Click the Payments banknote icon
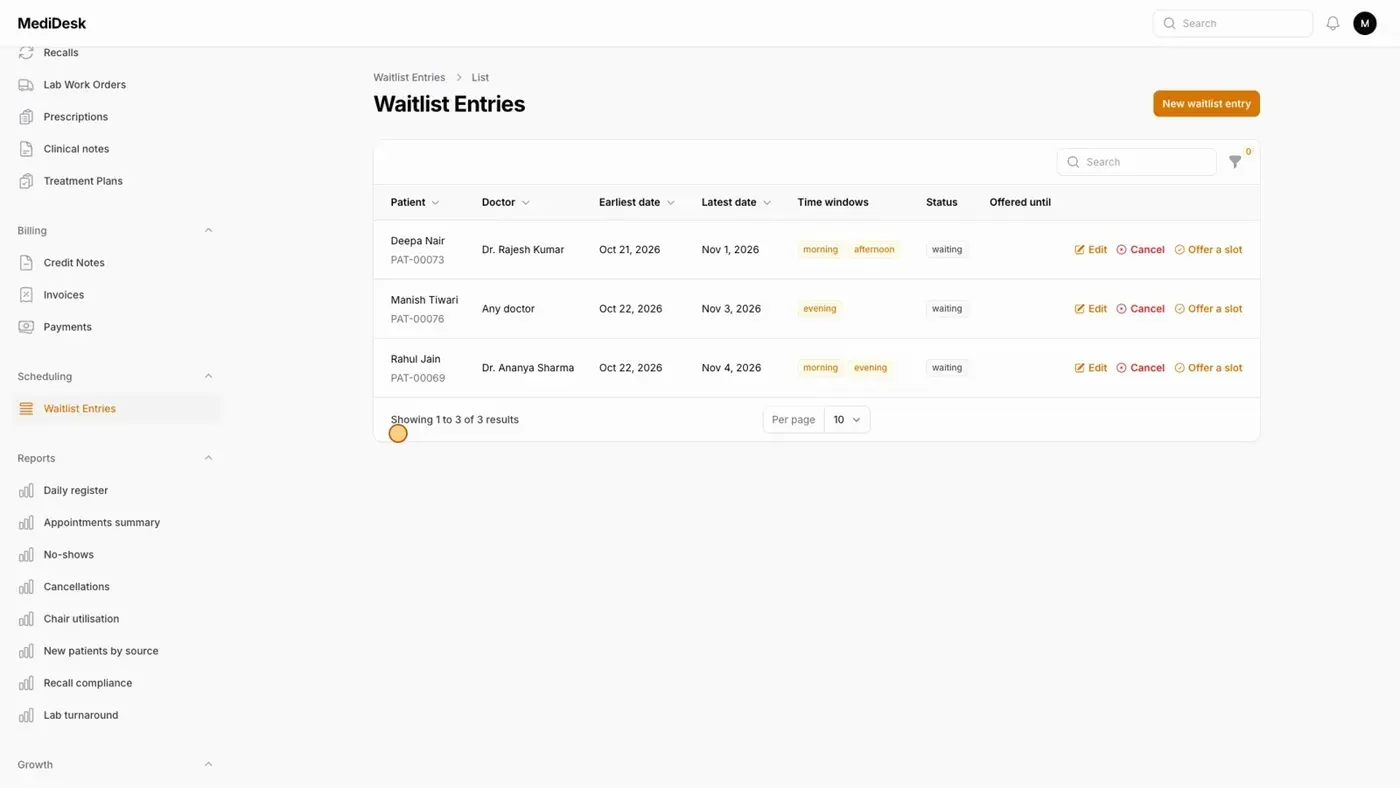Image resolution: width=1400 pixels, height=788 pixels. (x=26, y=327)
